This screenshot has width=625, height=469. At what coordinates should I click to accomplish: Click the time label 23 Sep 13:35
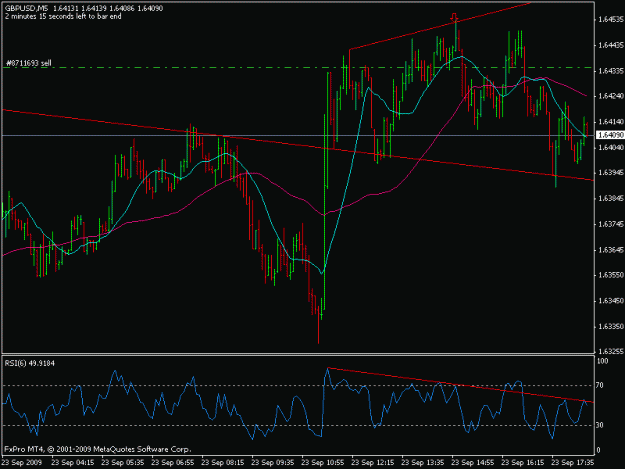pyautogui.click(x=423, y=463)
